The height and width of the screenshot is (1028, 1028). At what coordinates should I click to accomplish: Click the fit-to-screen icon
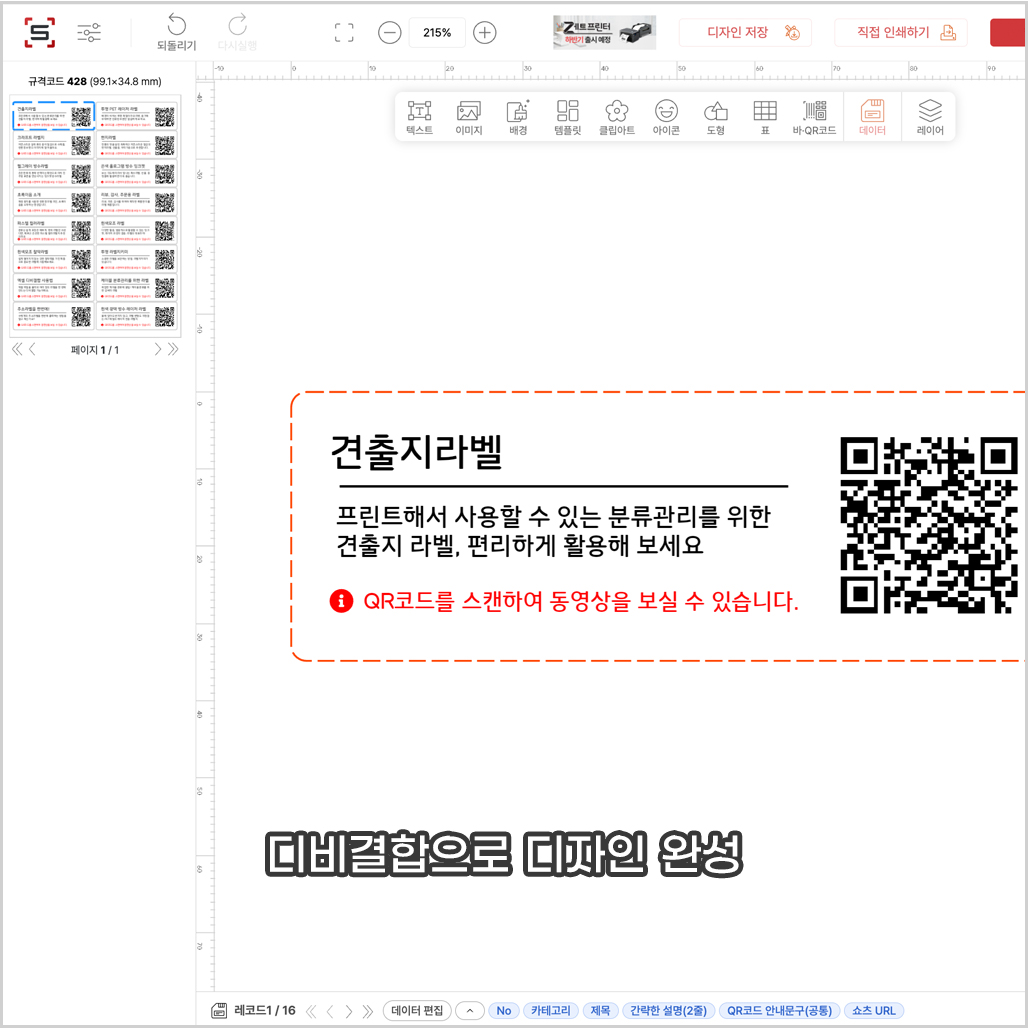click(344, 33)
